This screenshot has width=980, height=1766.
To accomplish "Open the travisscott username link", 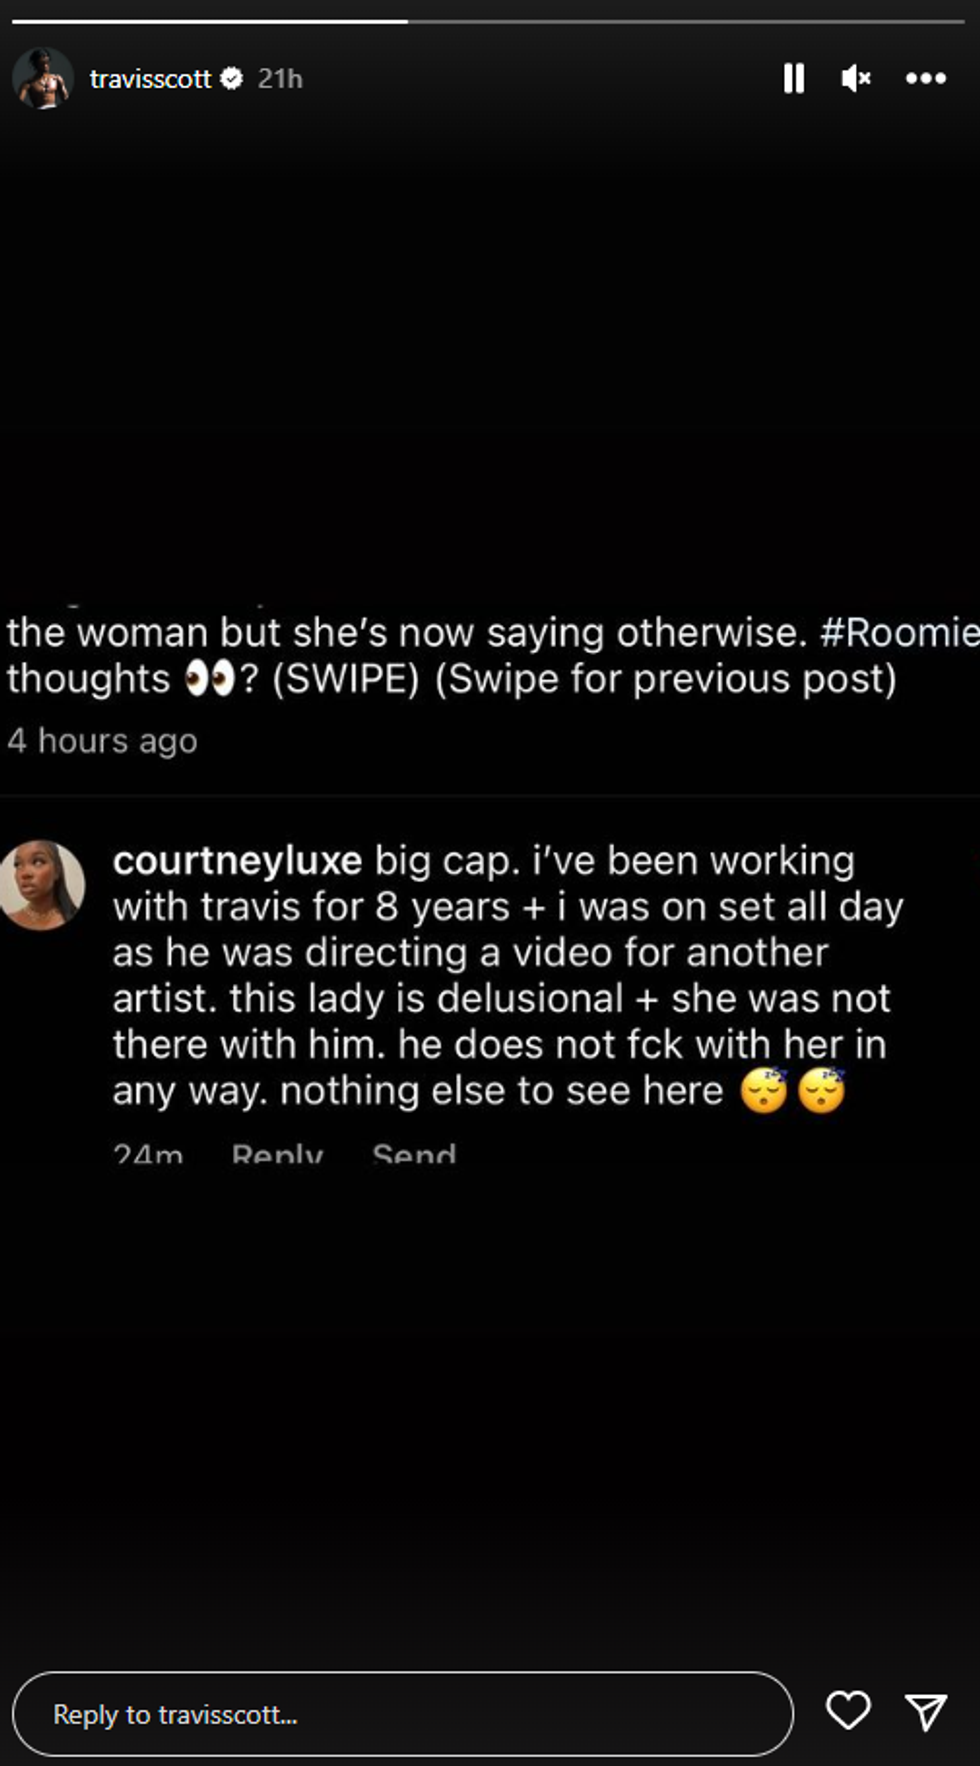I will coord(150,78).
